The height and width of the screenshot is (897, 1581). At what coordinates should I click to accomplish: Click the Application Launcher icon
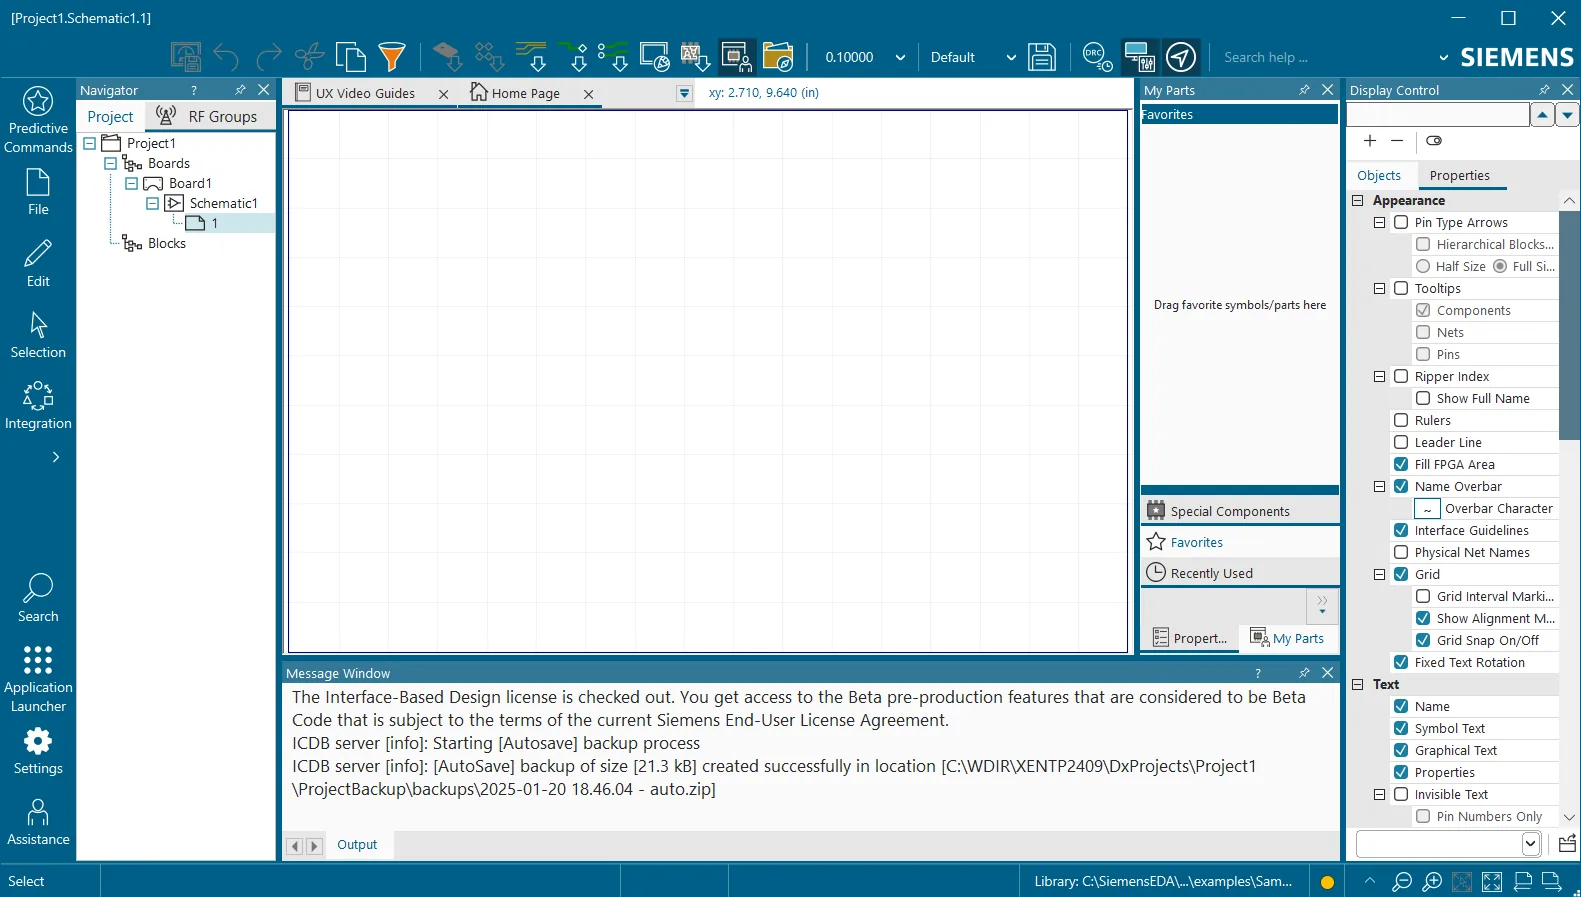pos(38,678)
